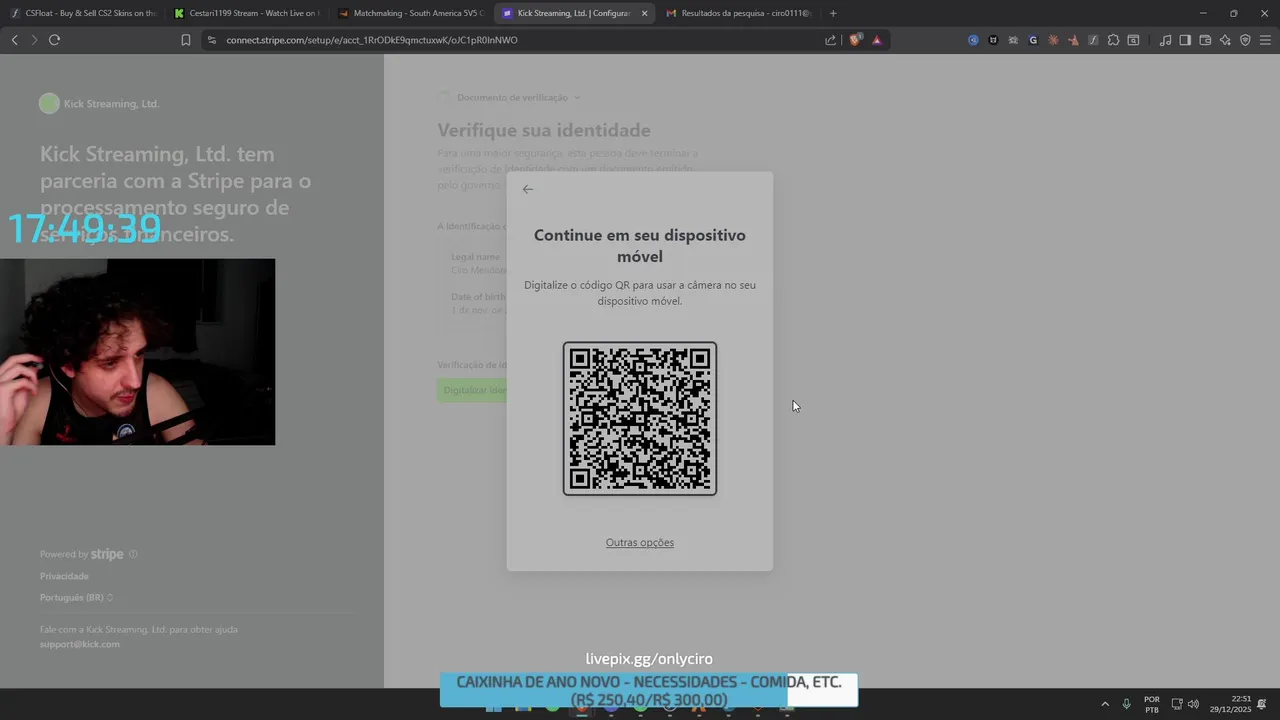Go back with the browser back arrow
The height and width of the screenshot is (720, 1280).
coord(14,40)
